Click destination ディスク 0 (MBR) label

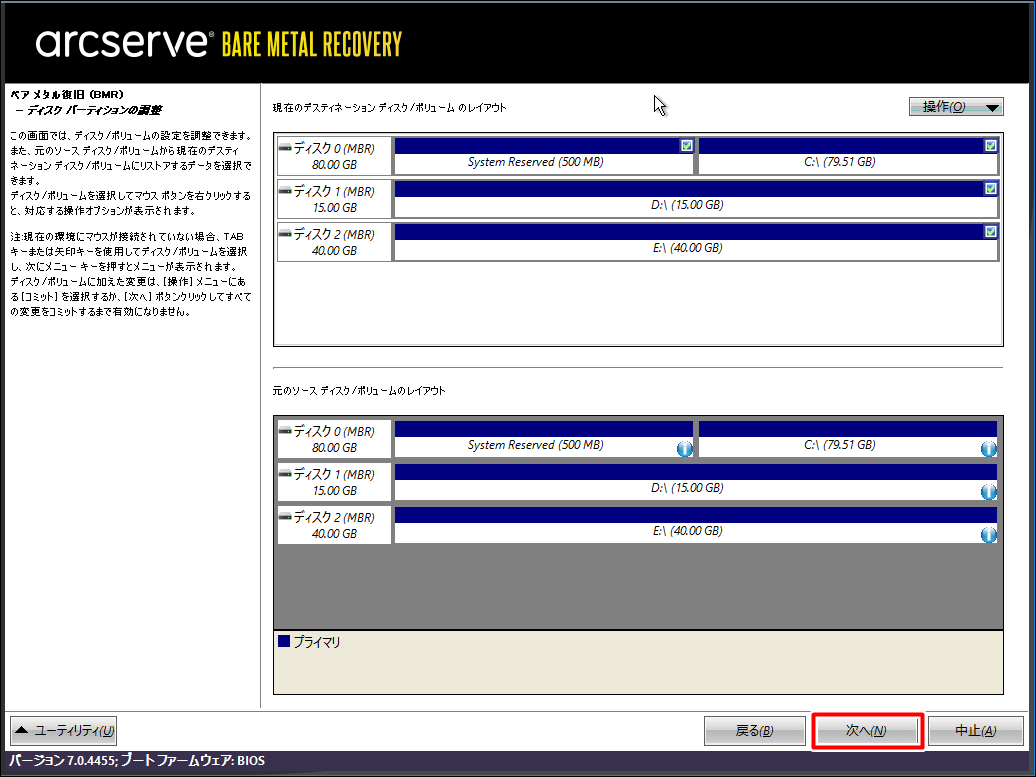334,149
